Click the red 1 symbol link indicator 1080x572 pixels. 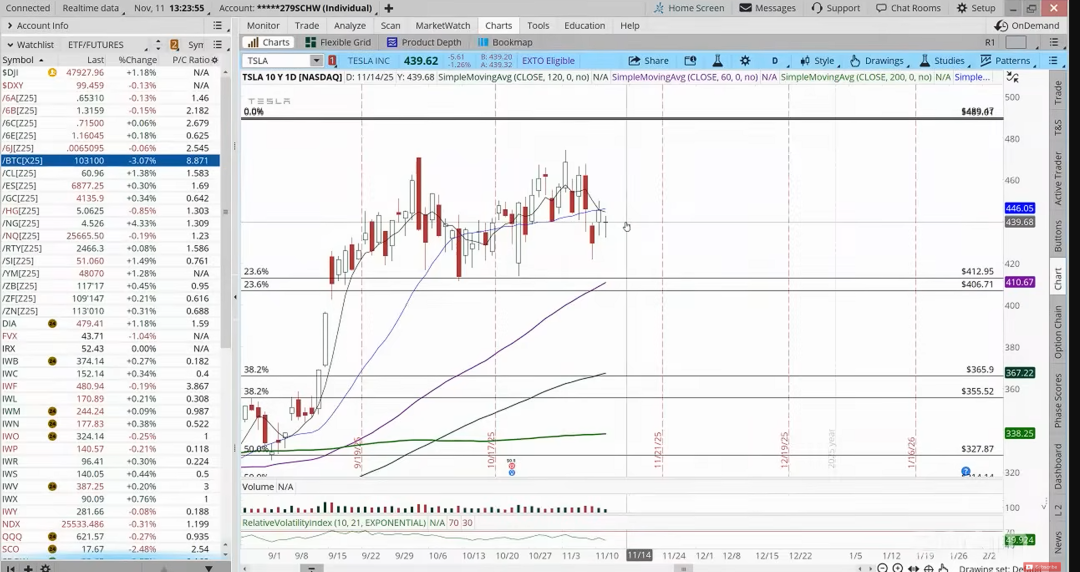(x=332, y=61)
